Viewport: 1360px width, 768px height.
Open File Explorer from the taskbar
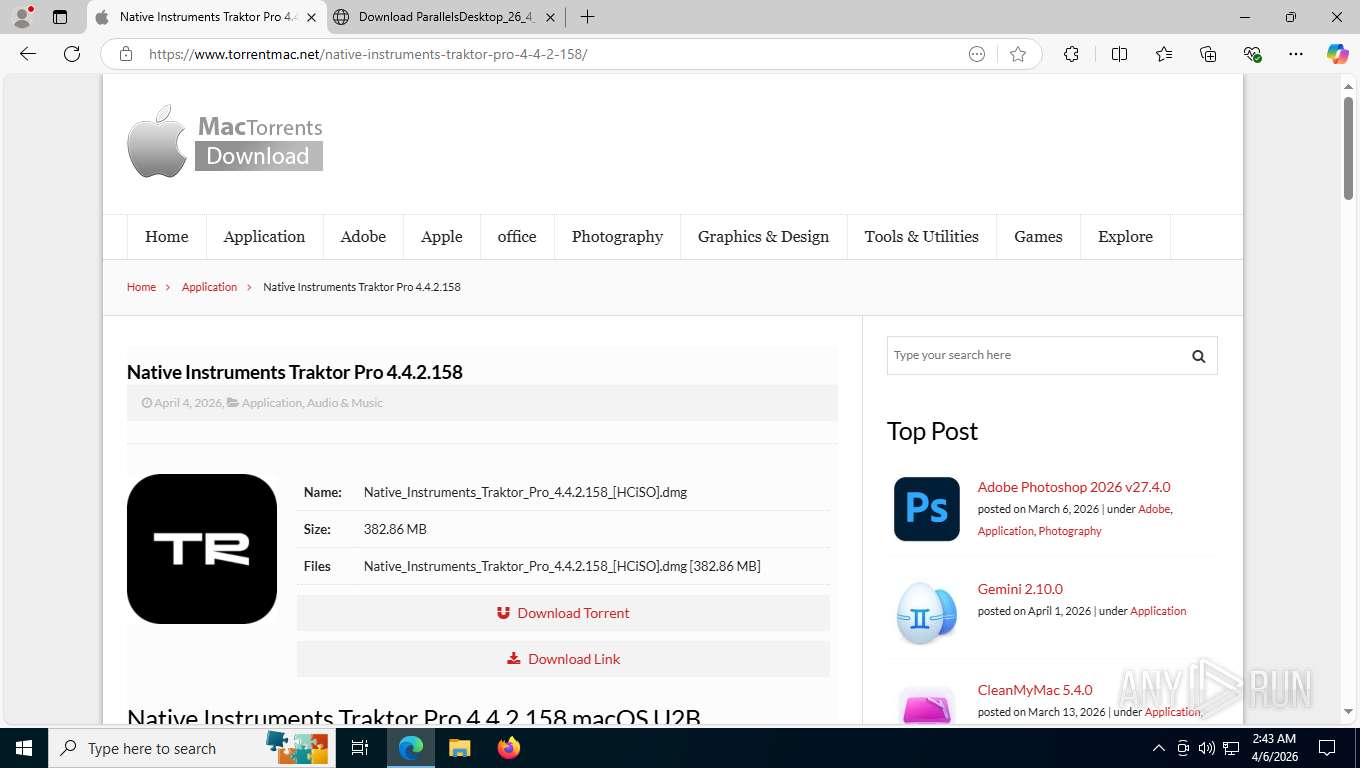[x=459, y=748]
